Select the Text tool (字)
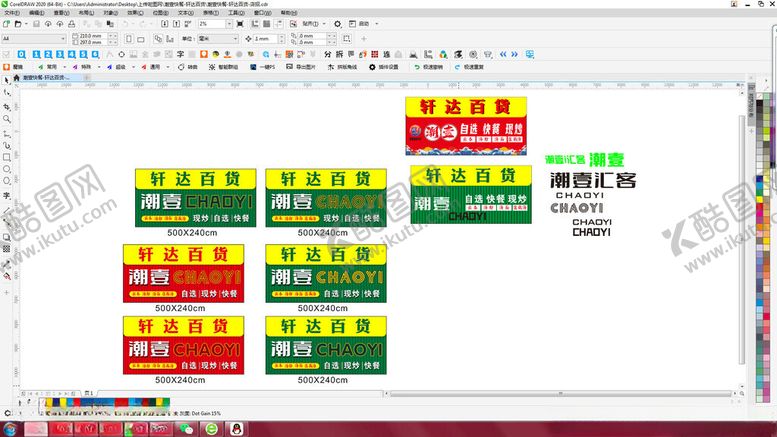This screenshot has width=777, height=437. 7,196
